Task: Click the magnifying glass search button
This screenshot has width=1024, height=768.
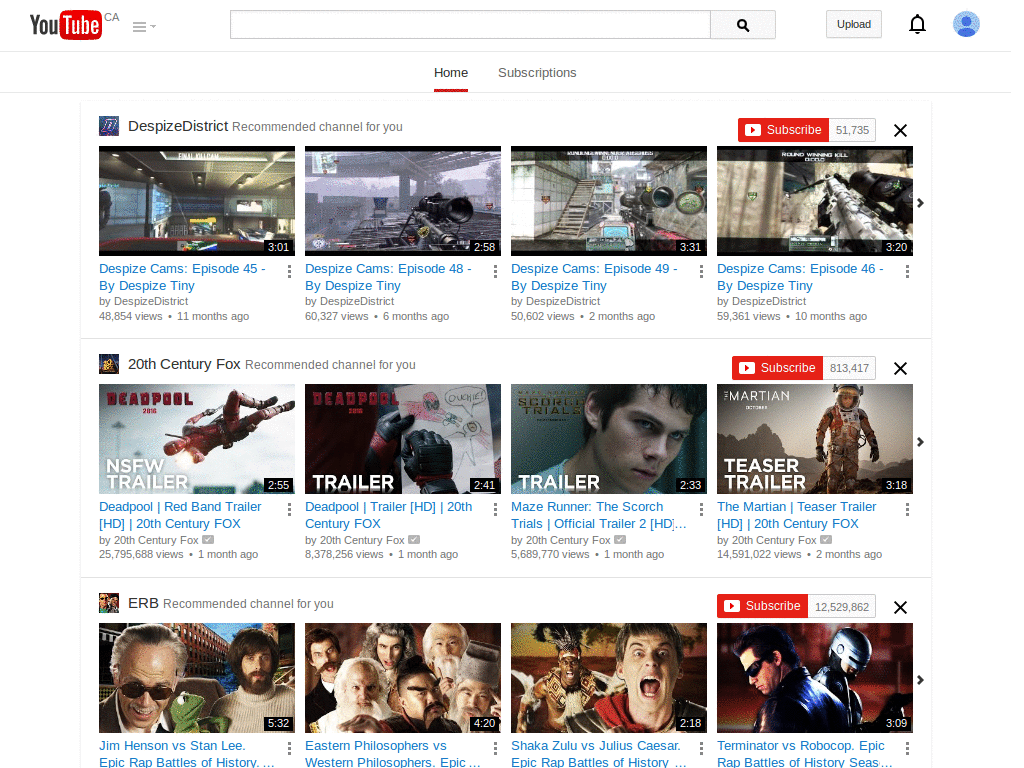Action: [x=743, y=25]
